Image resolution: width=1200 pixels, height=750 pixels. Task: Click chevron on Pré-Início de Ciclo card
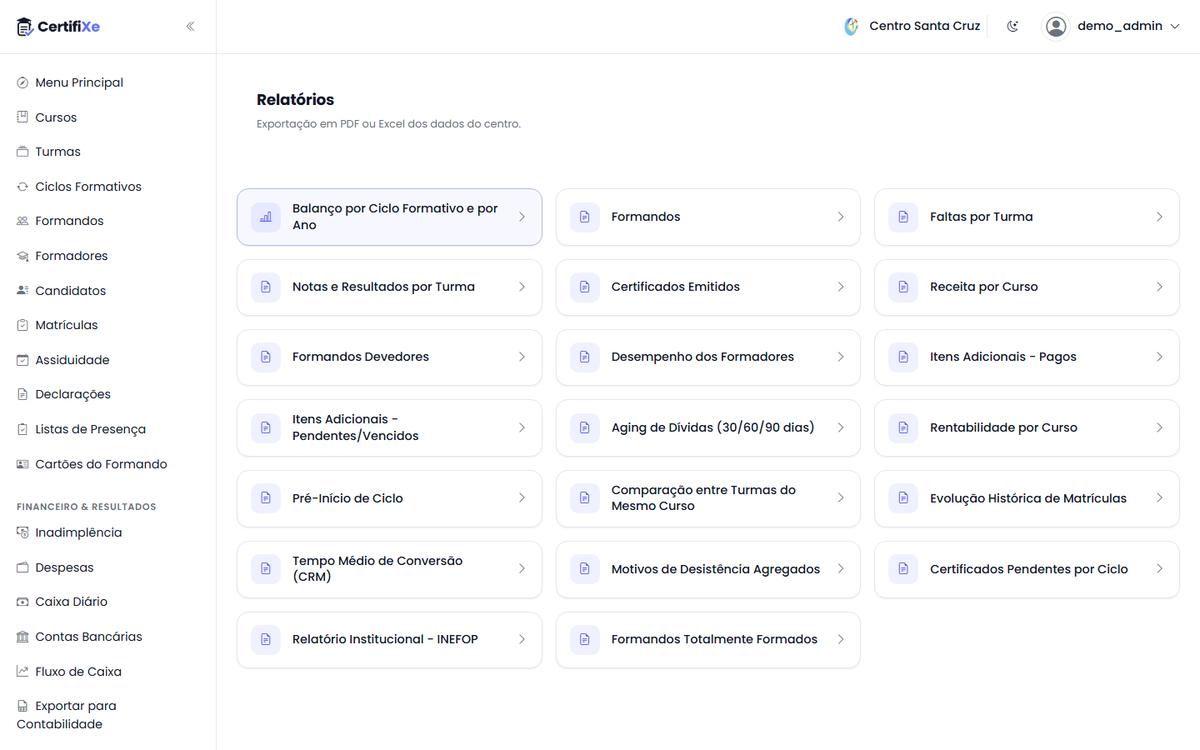521,498
